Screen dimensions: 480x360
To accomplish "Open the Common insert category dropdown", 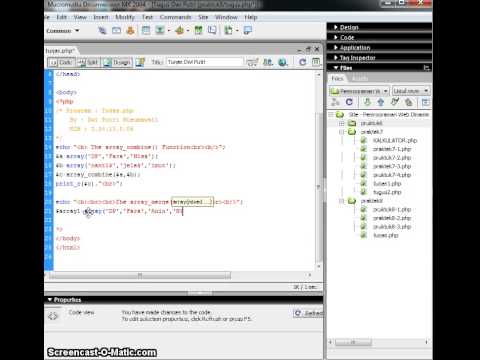I will pos(63,31).
